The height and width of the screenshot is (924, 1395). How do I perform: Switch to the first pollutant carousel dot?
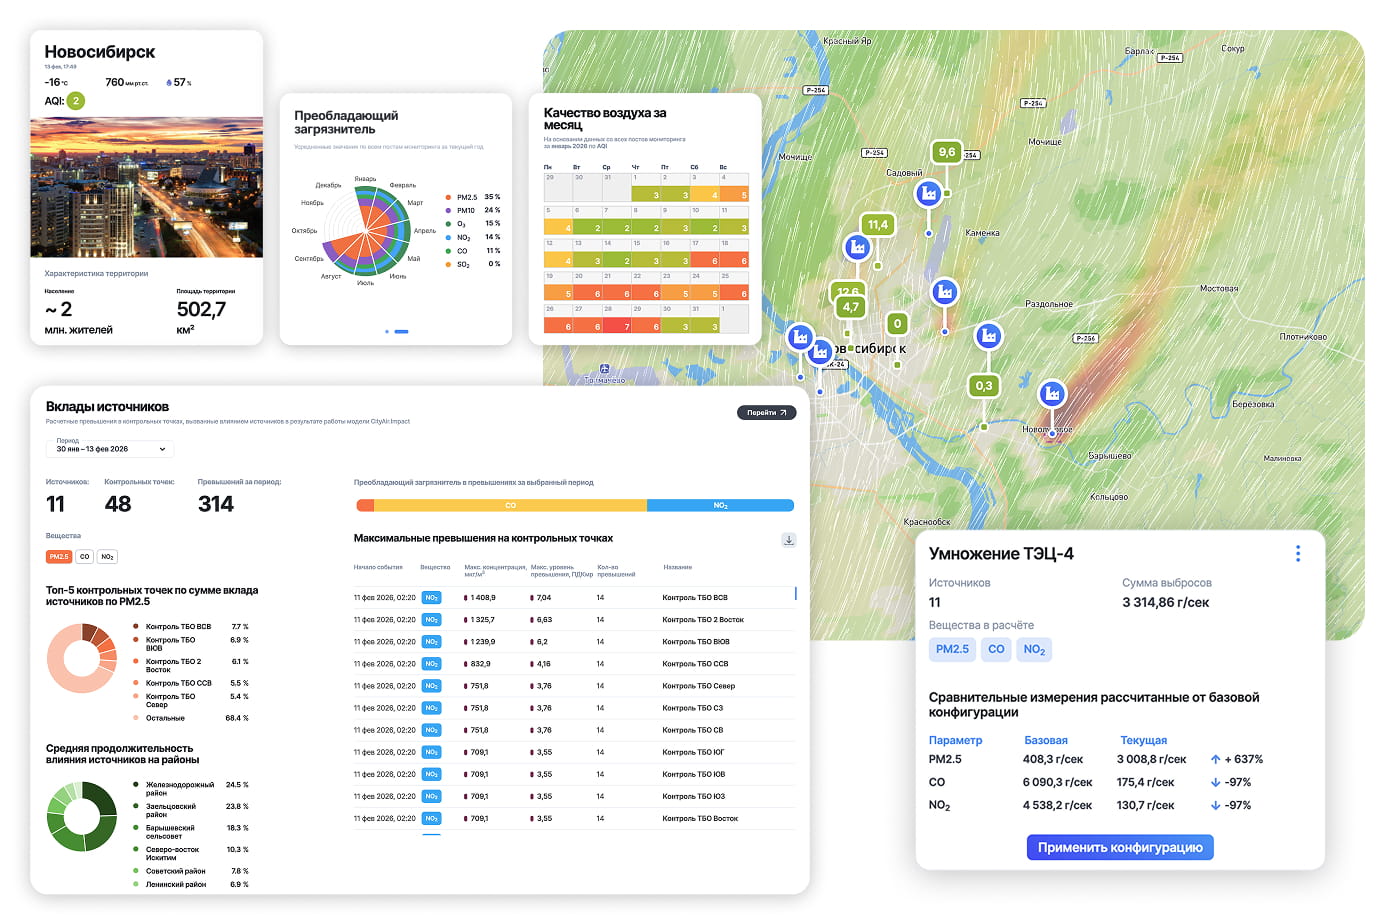[x=387, y=331]
